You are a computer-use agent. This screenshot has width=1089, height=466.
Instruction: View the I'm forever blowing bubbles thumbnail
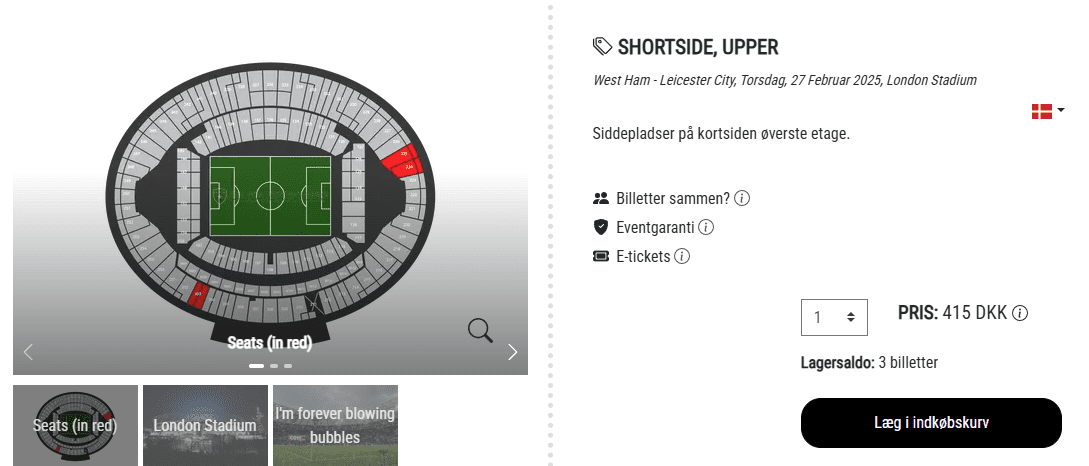click(335, 425)
